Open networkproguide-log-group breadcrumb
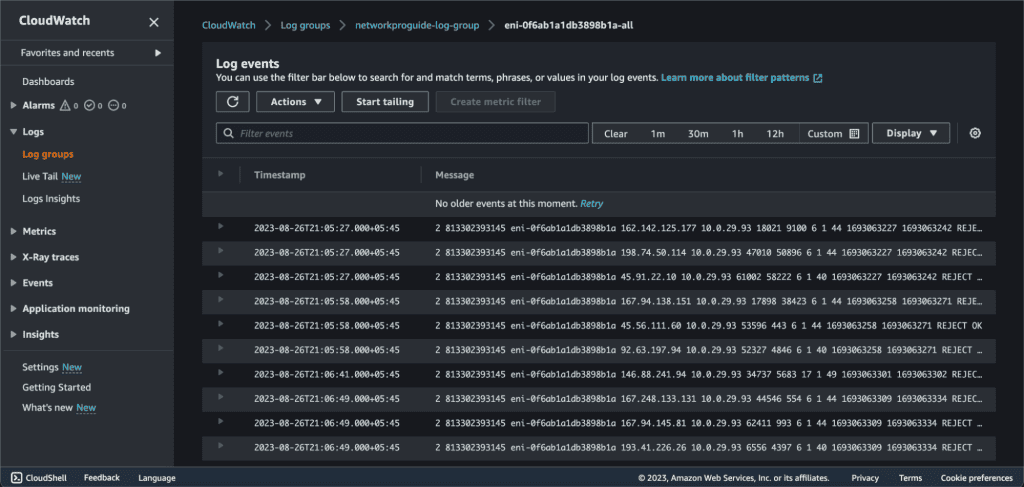 point(417,25)
